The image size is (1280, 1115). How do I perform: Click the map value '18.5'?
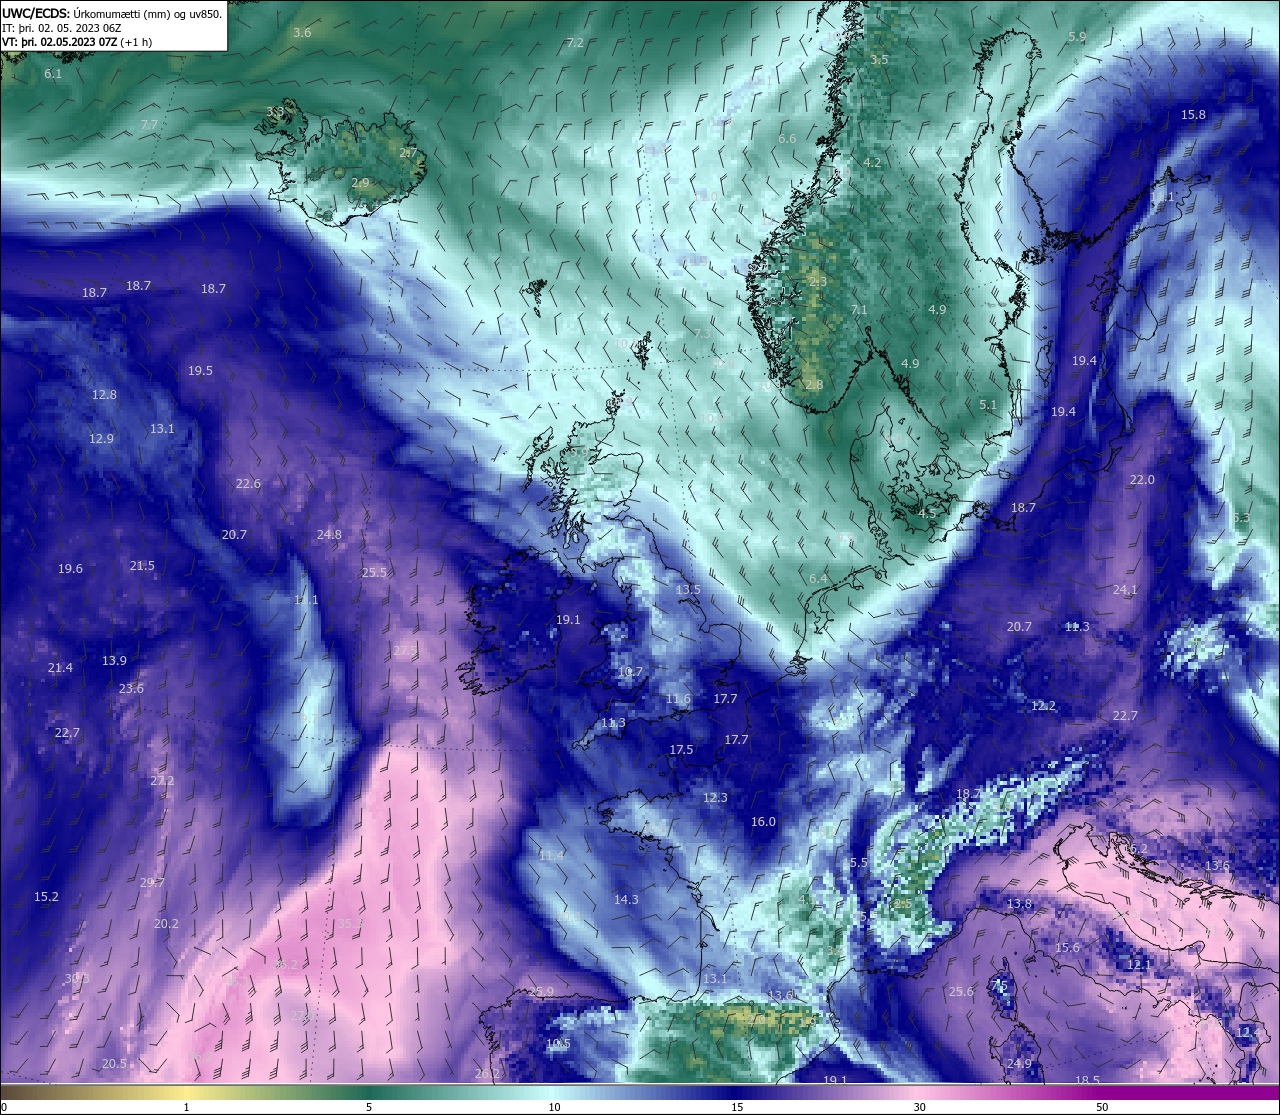(x=1088, y=1081)
